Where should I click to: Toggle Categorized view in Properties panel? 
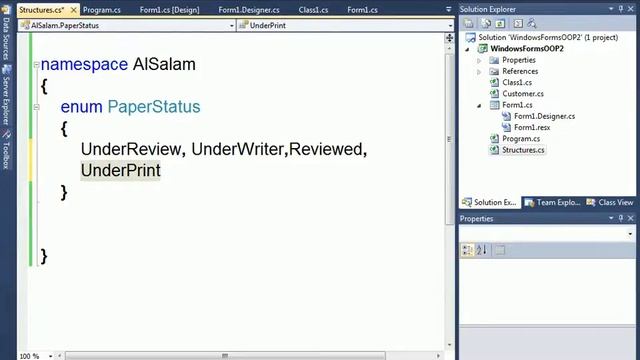click(x=467, y=250)
